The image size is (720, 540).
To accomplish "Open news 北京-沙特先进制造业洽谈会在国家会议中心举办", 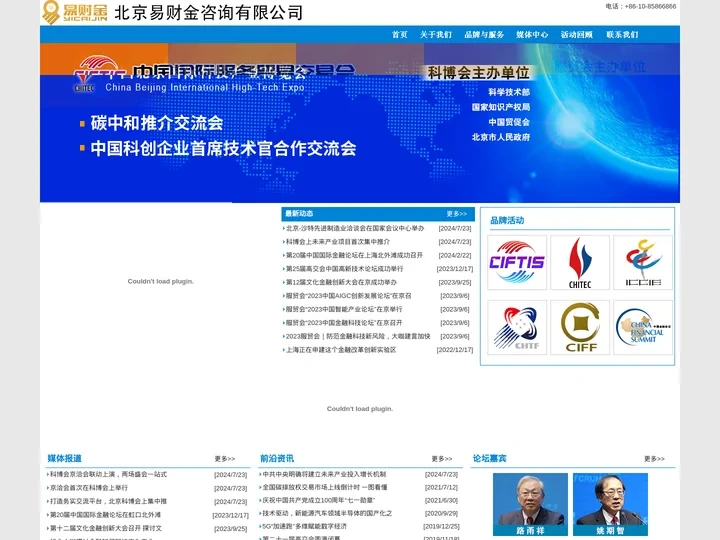I will pyautogui.click(x=354, y=228).
